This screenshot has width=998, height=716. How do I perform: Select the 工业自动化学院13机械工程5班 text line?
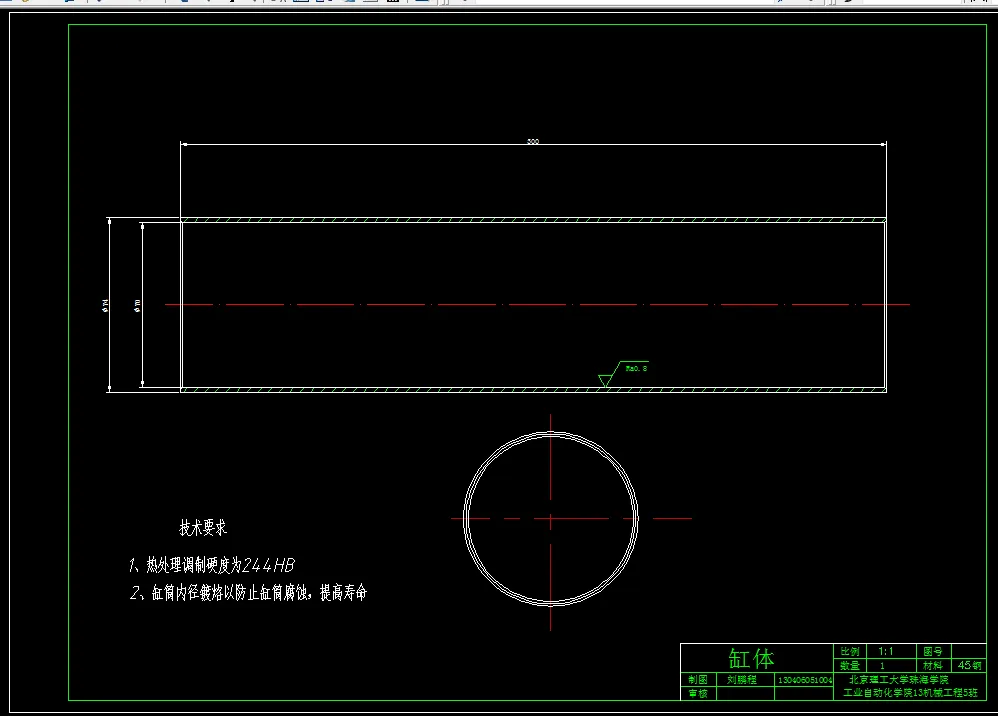click(910, 692)
